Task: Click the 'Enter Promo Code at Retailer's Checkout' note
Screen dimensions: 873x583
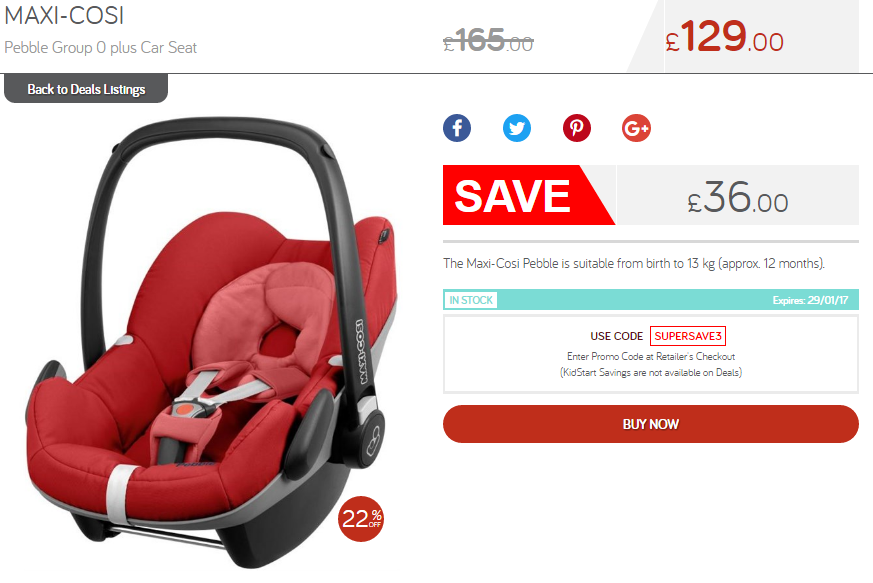Action: 651,356
